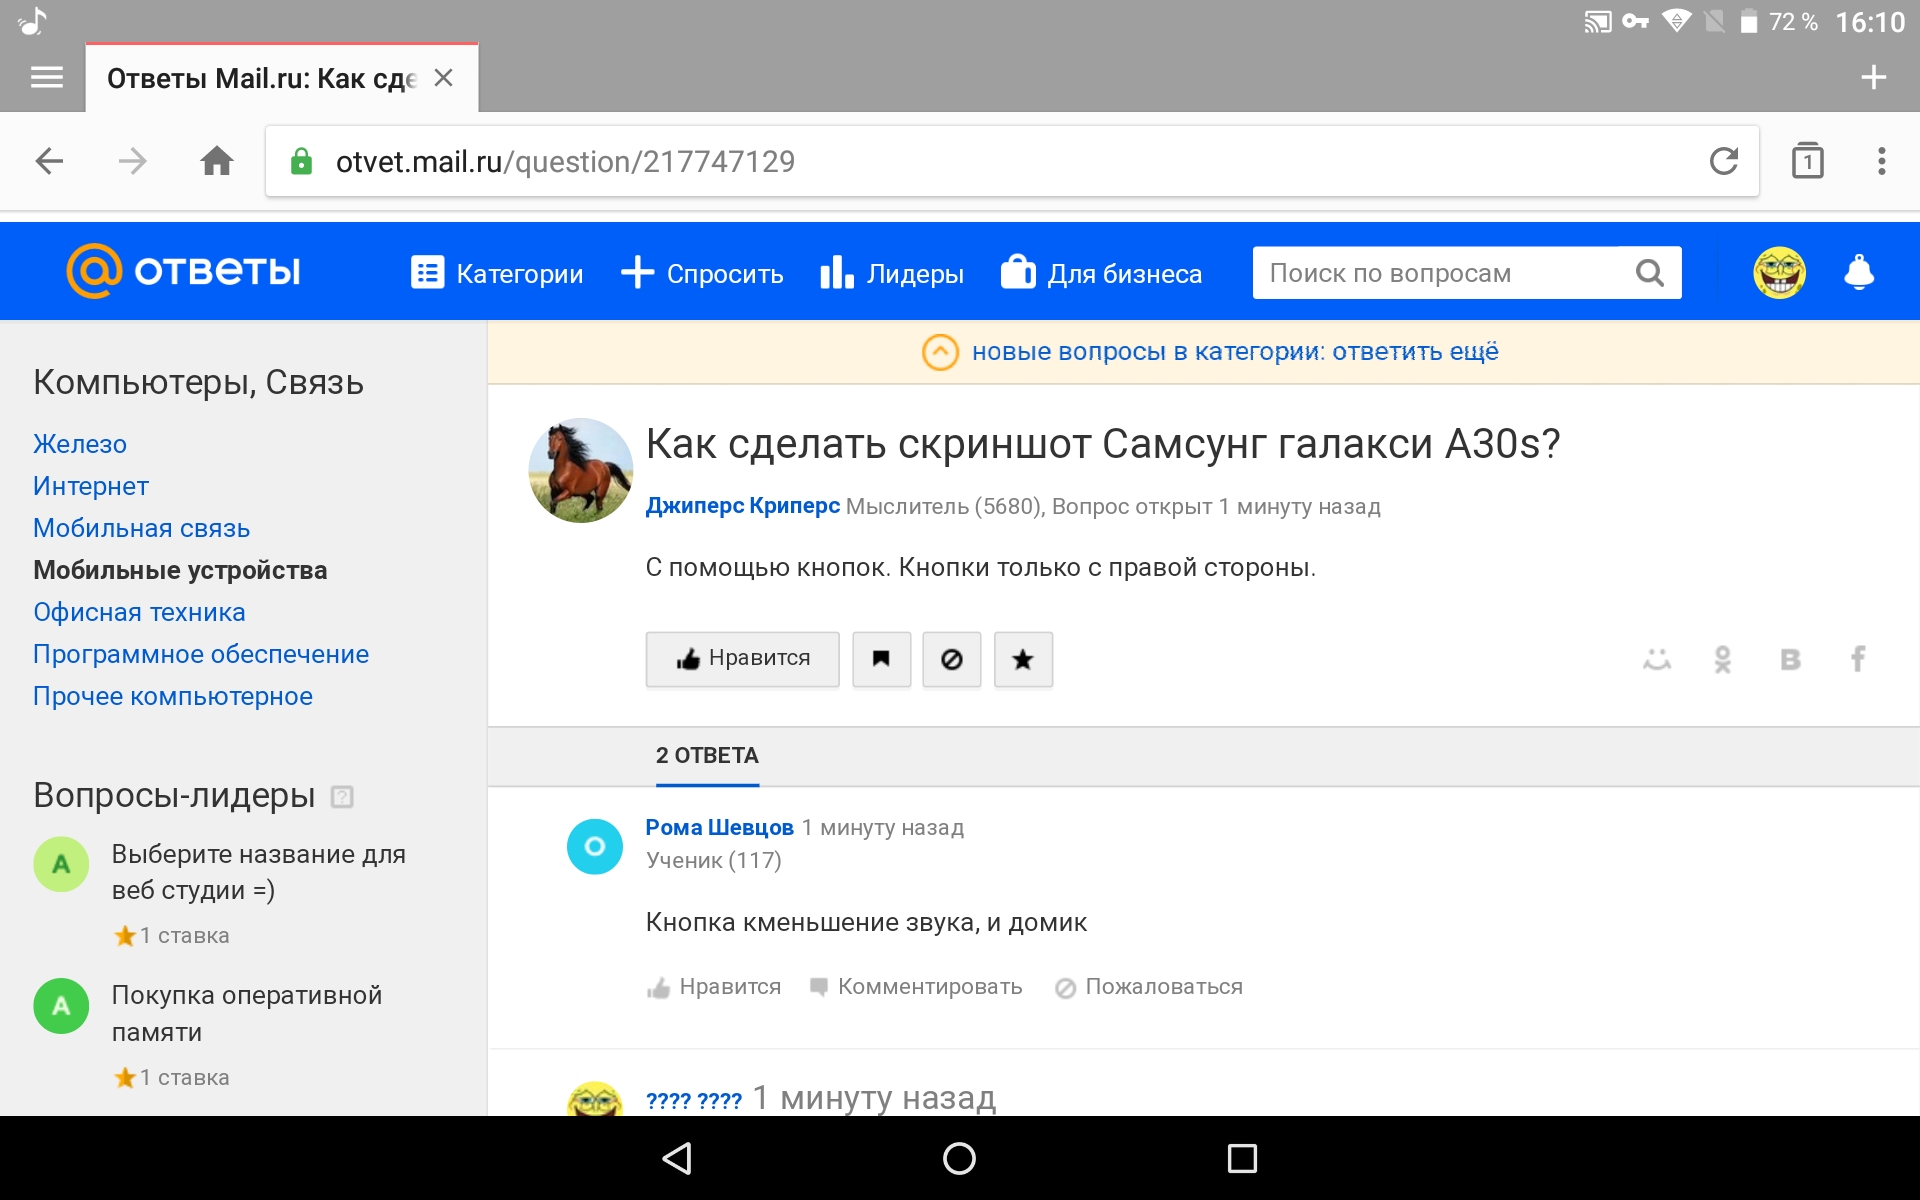This screenshot has height=1200, width=1920.
Task: Open Рома Шевцов avatar
Action: pyautogui.click(x=595, y=846)
